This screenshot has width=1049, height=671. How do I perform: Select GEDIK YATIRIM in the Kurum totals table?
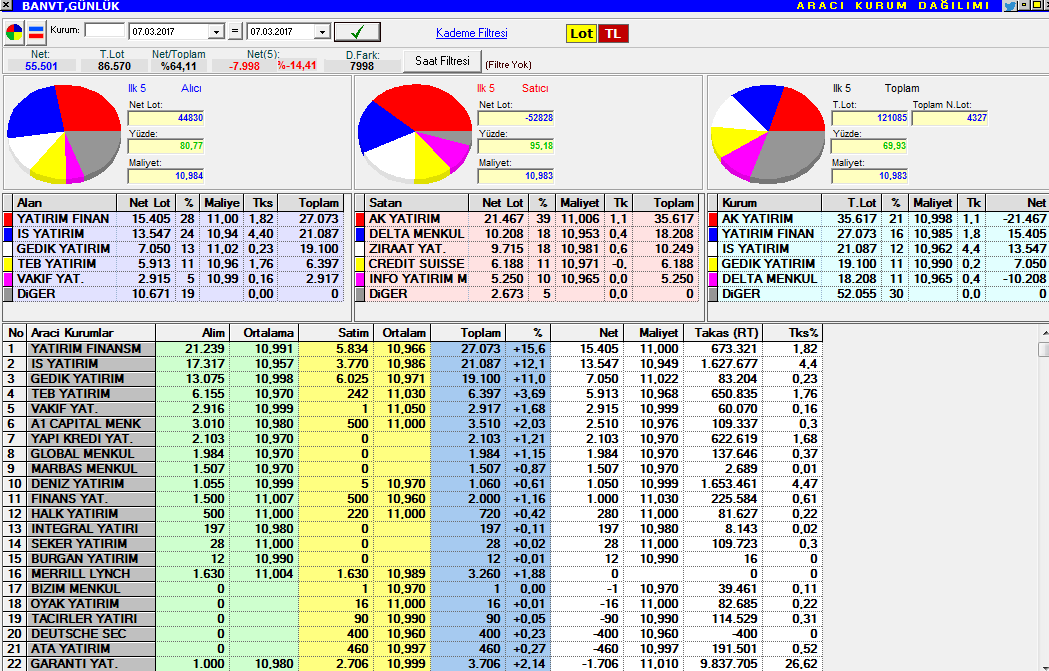tap(878, 264)
